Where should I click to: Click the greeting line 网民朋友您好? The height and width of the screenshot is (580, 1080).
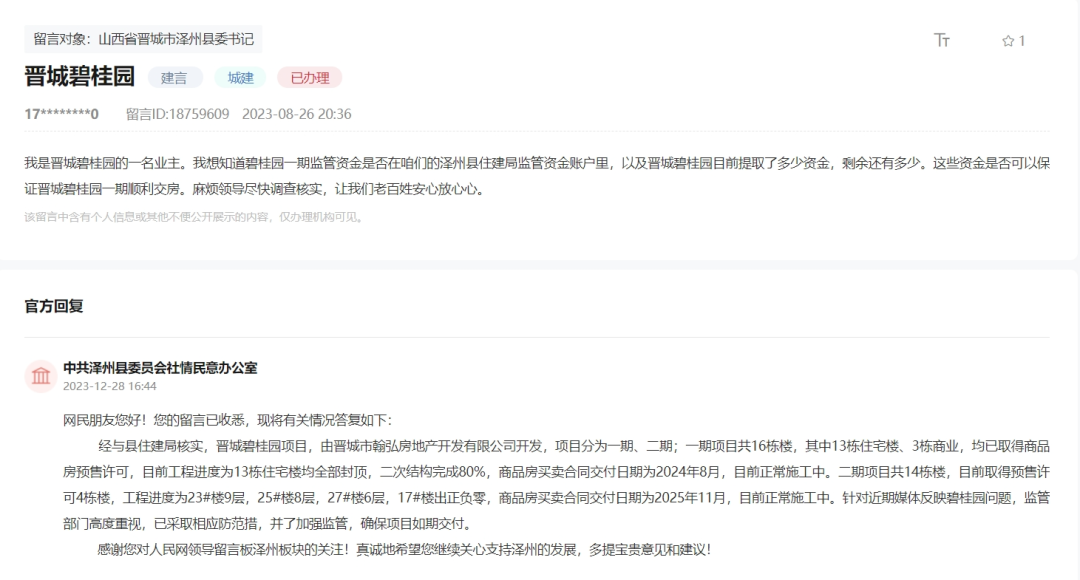click(x=227, y=420)
